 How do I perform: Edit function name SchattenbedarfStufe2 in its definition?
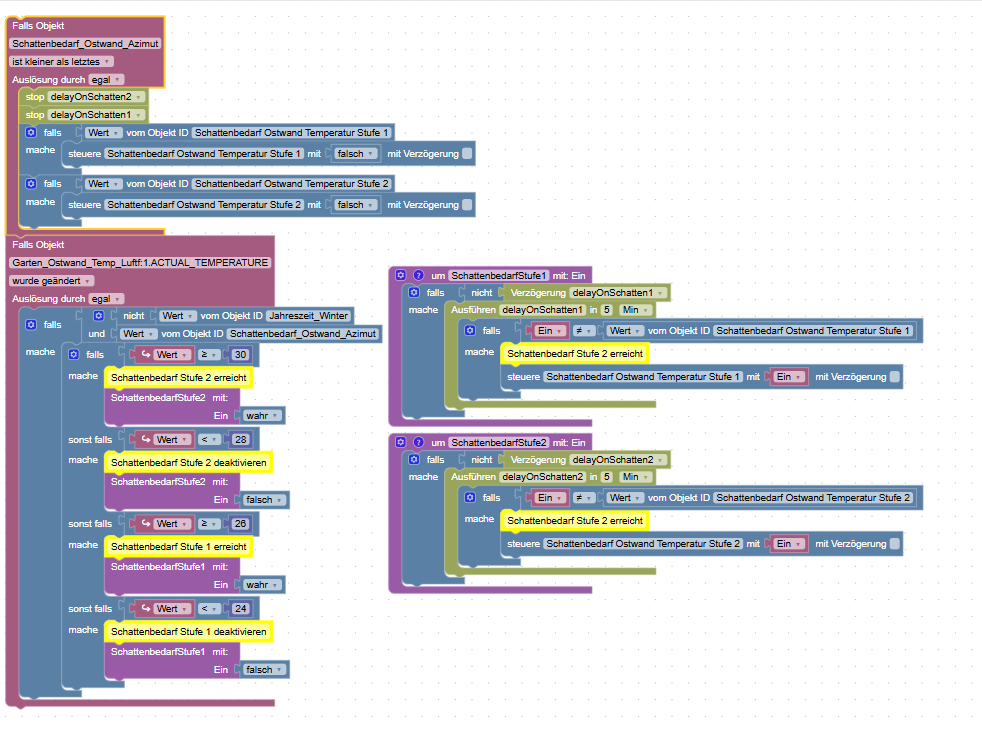[x=499, y=442]
